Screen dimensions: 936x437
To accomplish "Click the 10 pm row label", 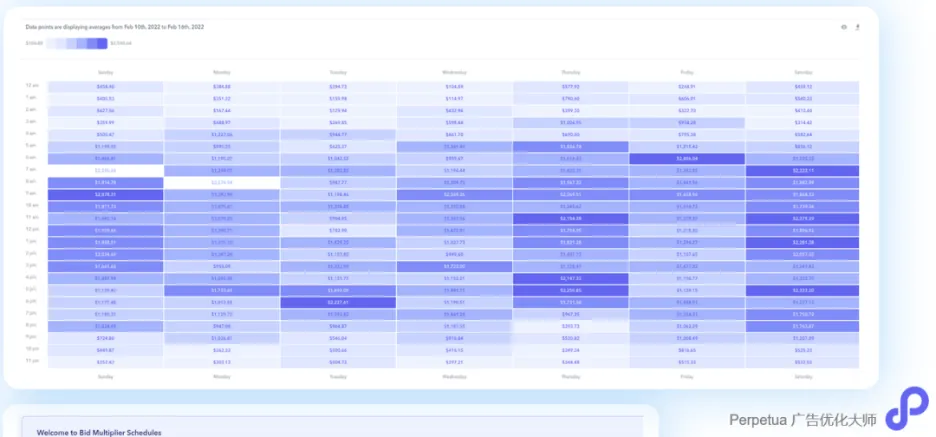I will click(32, 349).
